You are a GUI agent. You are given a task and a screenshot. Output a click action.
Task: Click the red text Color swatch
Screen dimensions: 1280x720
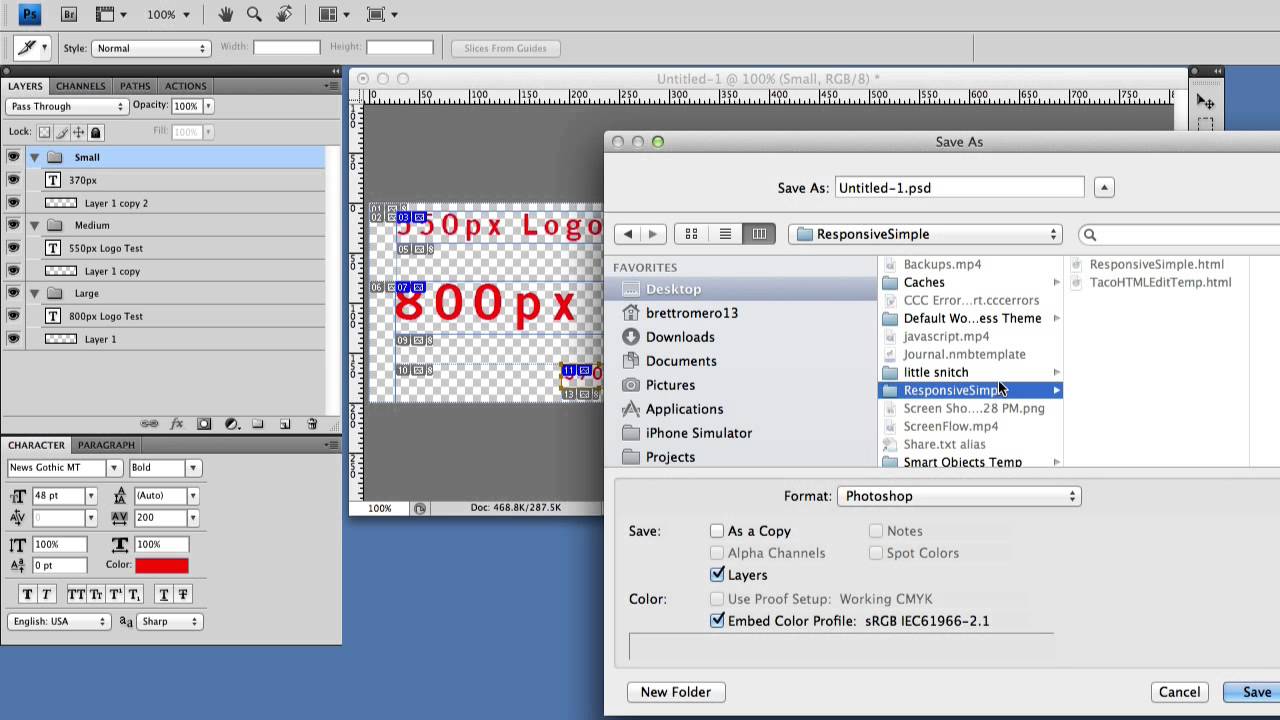(162, 565)
